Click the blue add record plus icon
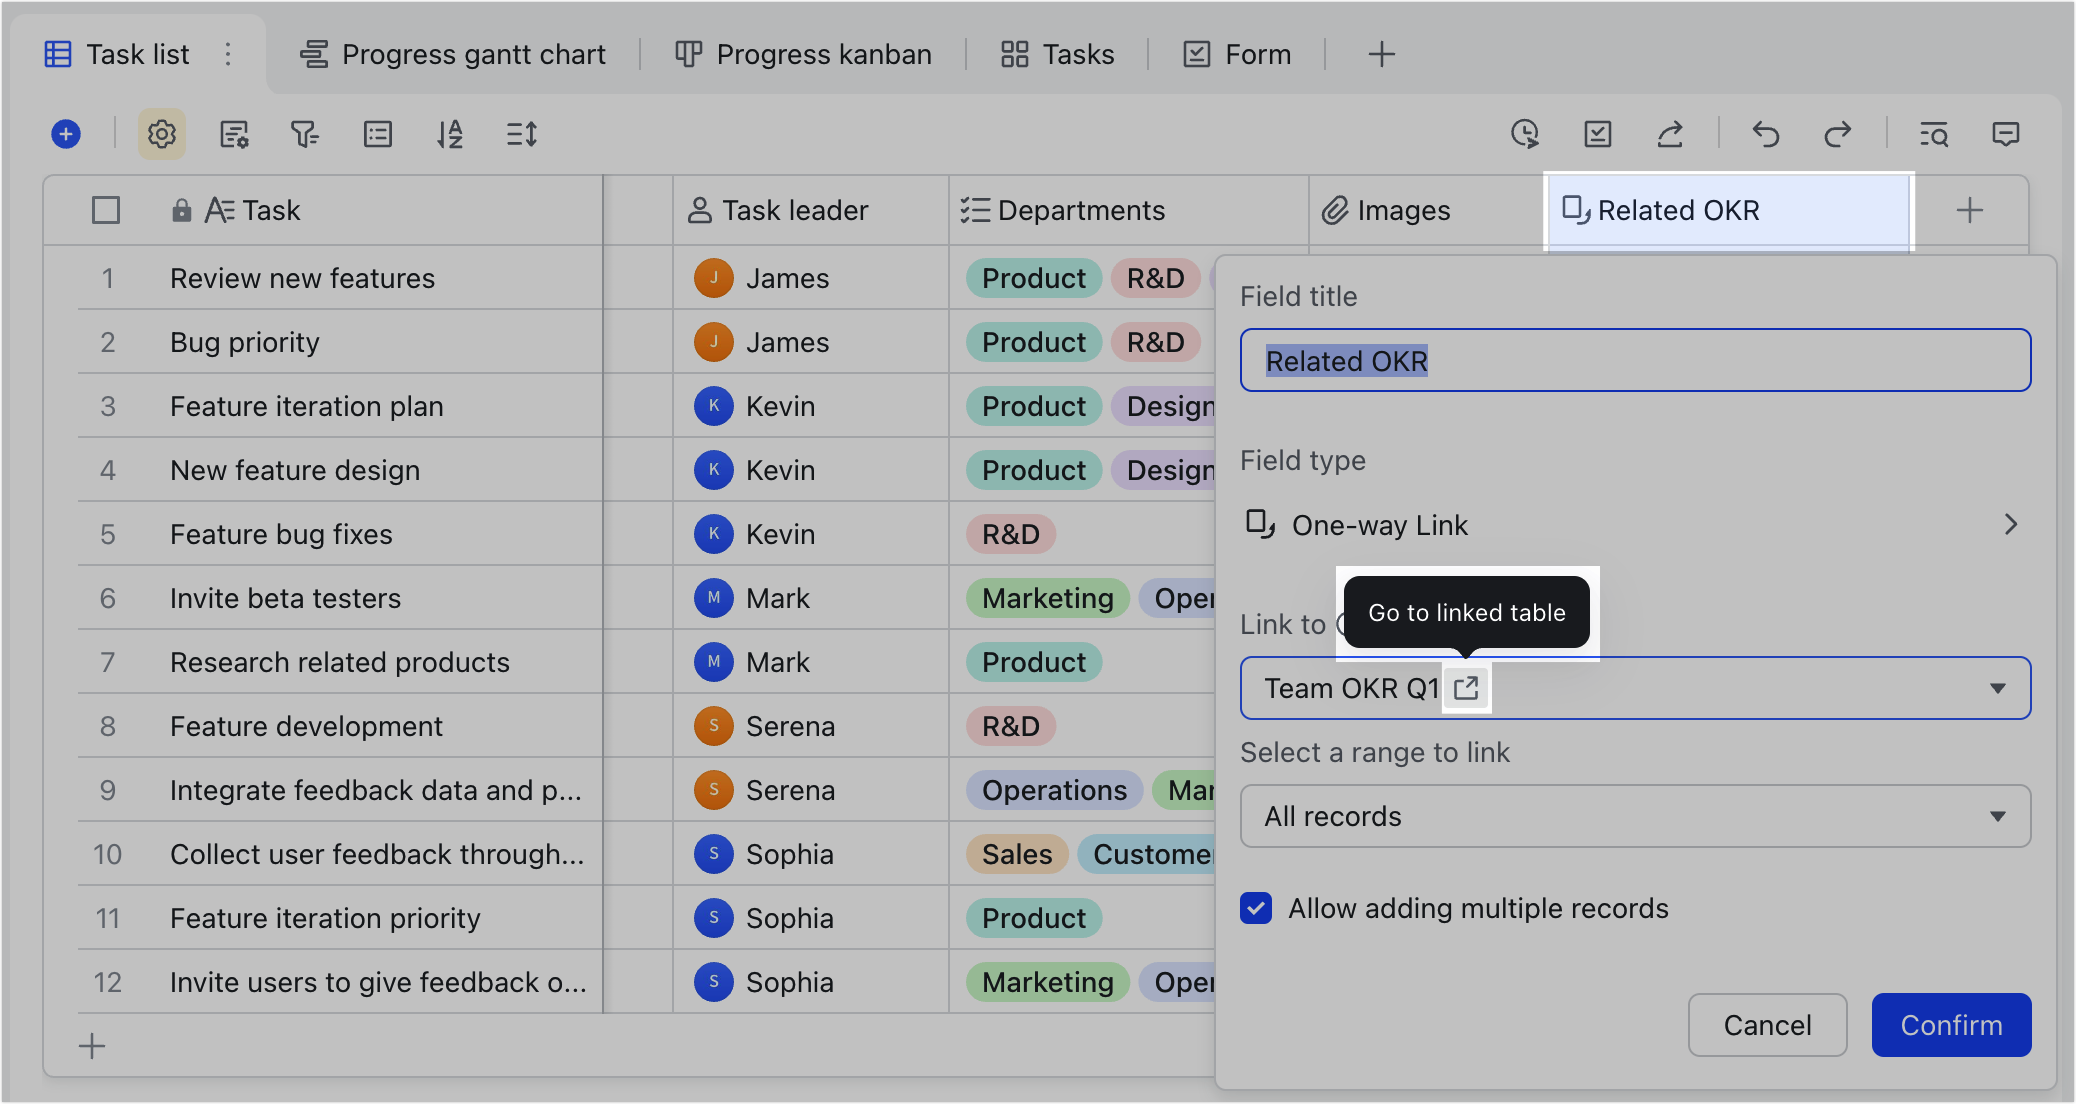This screenshot has width=2076, height=1104. click(x=66, y=134)
